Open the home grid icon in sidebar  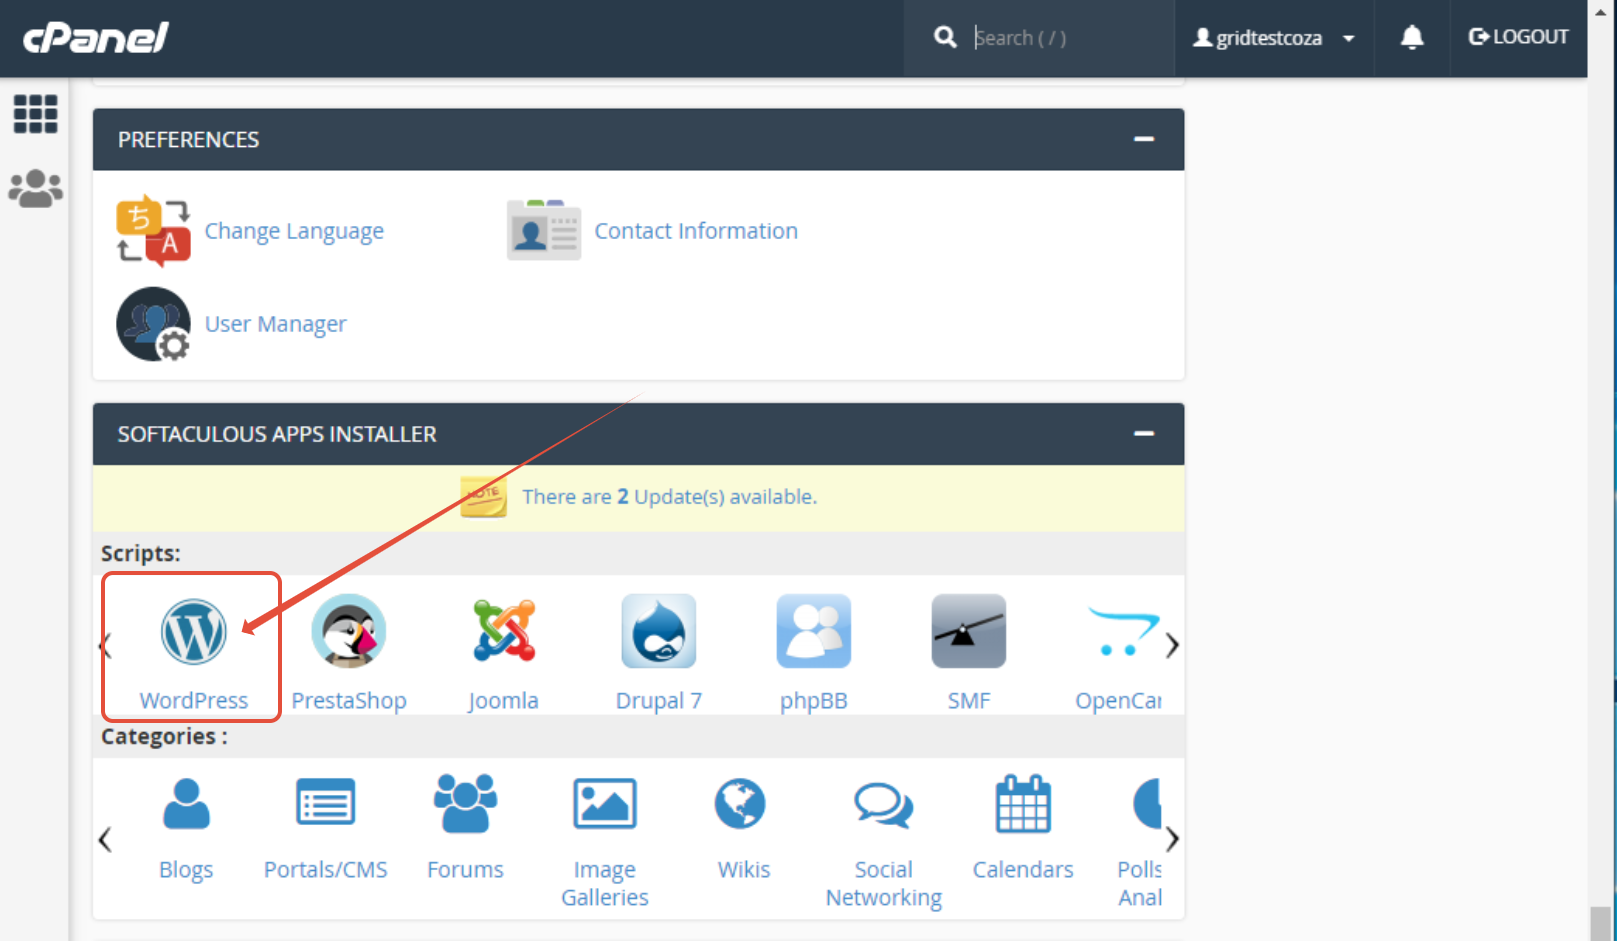[35, 113]
